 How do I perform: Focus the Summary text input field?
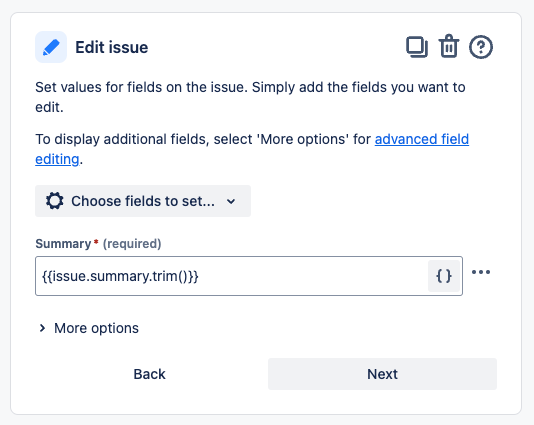point(232,276)
